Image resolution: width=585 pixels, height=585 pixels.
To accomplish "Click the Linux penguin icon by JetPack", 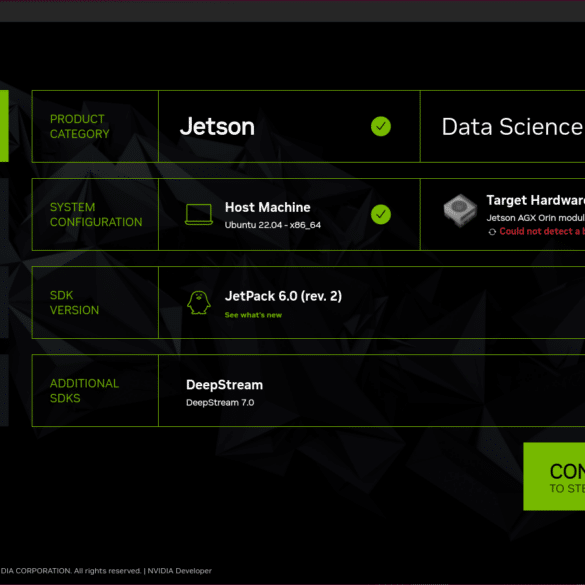I will click(x=198, y=302).
